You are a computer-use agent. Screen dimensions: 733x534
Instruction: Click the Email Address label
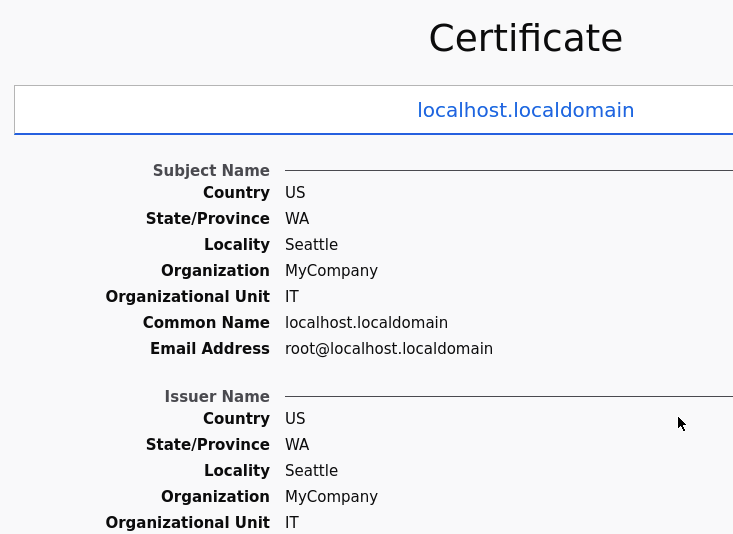point(210,349)
